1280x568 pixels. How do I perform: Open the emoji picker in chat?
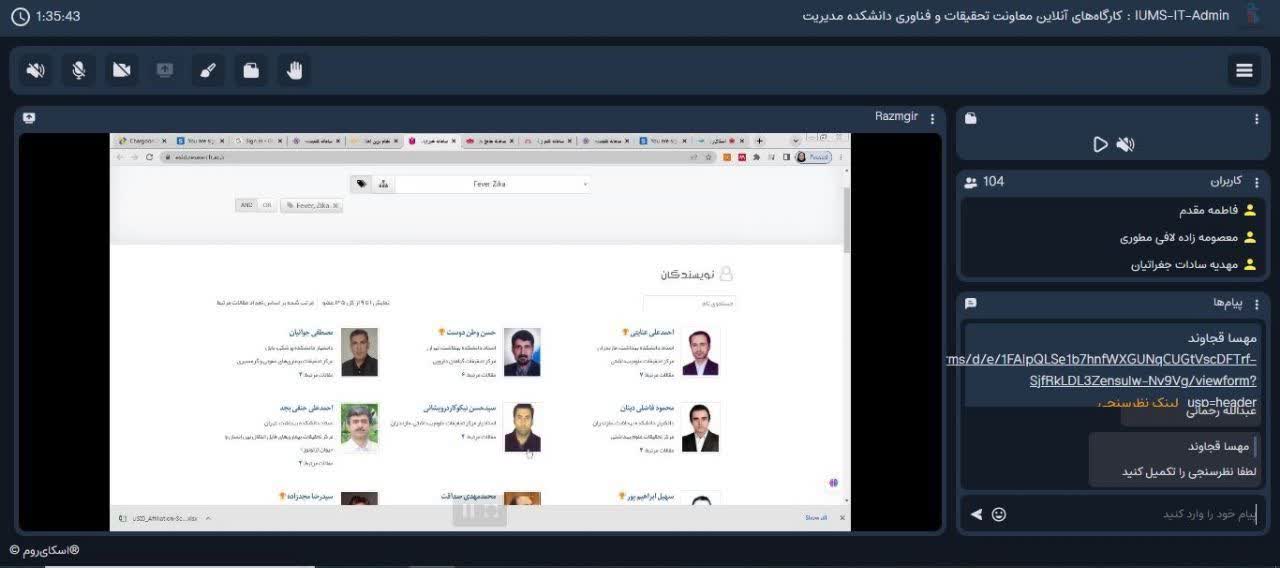(x=998, y=514)
